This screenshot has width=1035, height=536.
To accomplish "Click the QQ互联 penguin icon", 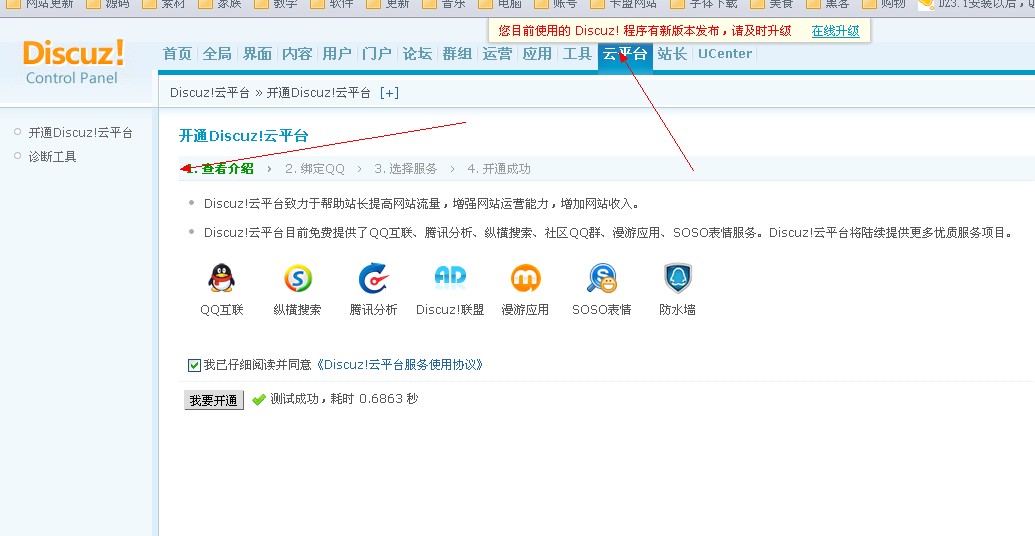I will click(x=221, y=278).
